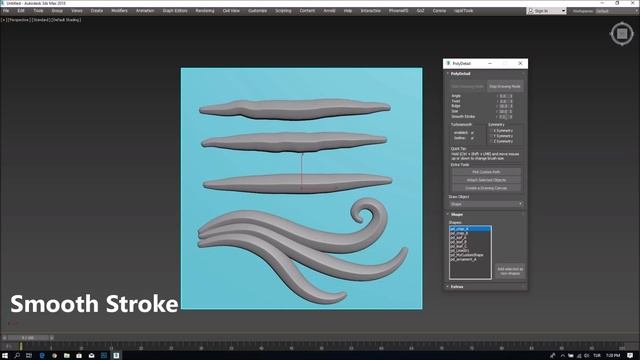Select the first highlighted shape in list
This screenshot has height=360, width=640.
470,229
